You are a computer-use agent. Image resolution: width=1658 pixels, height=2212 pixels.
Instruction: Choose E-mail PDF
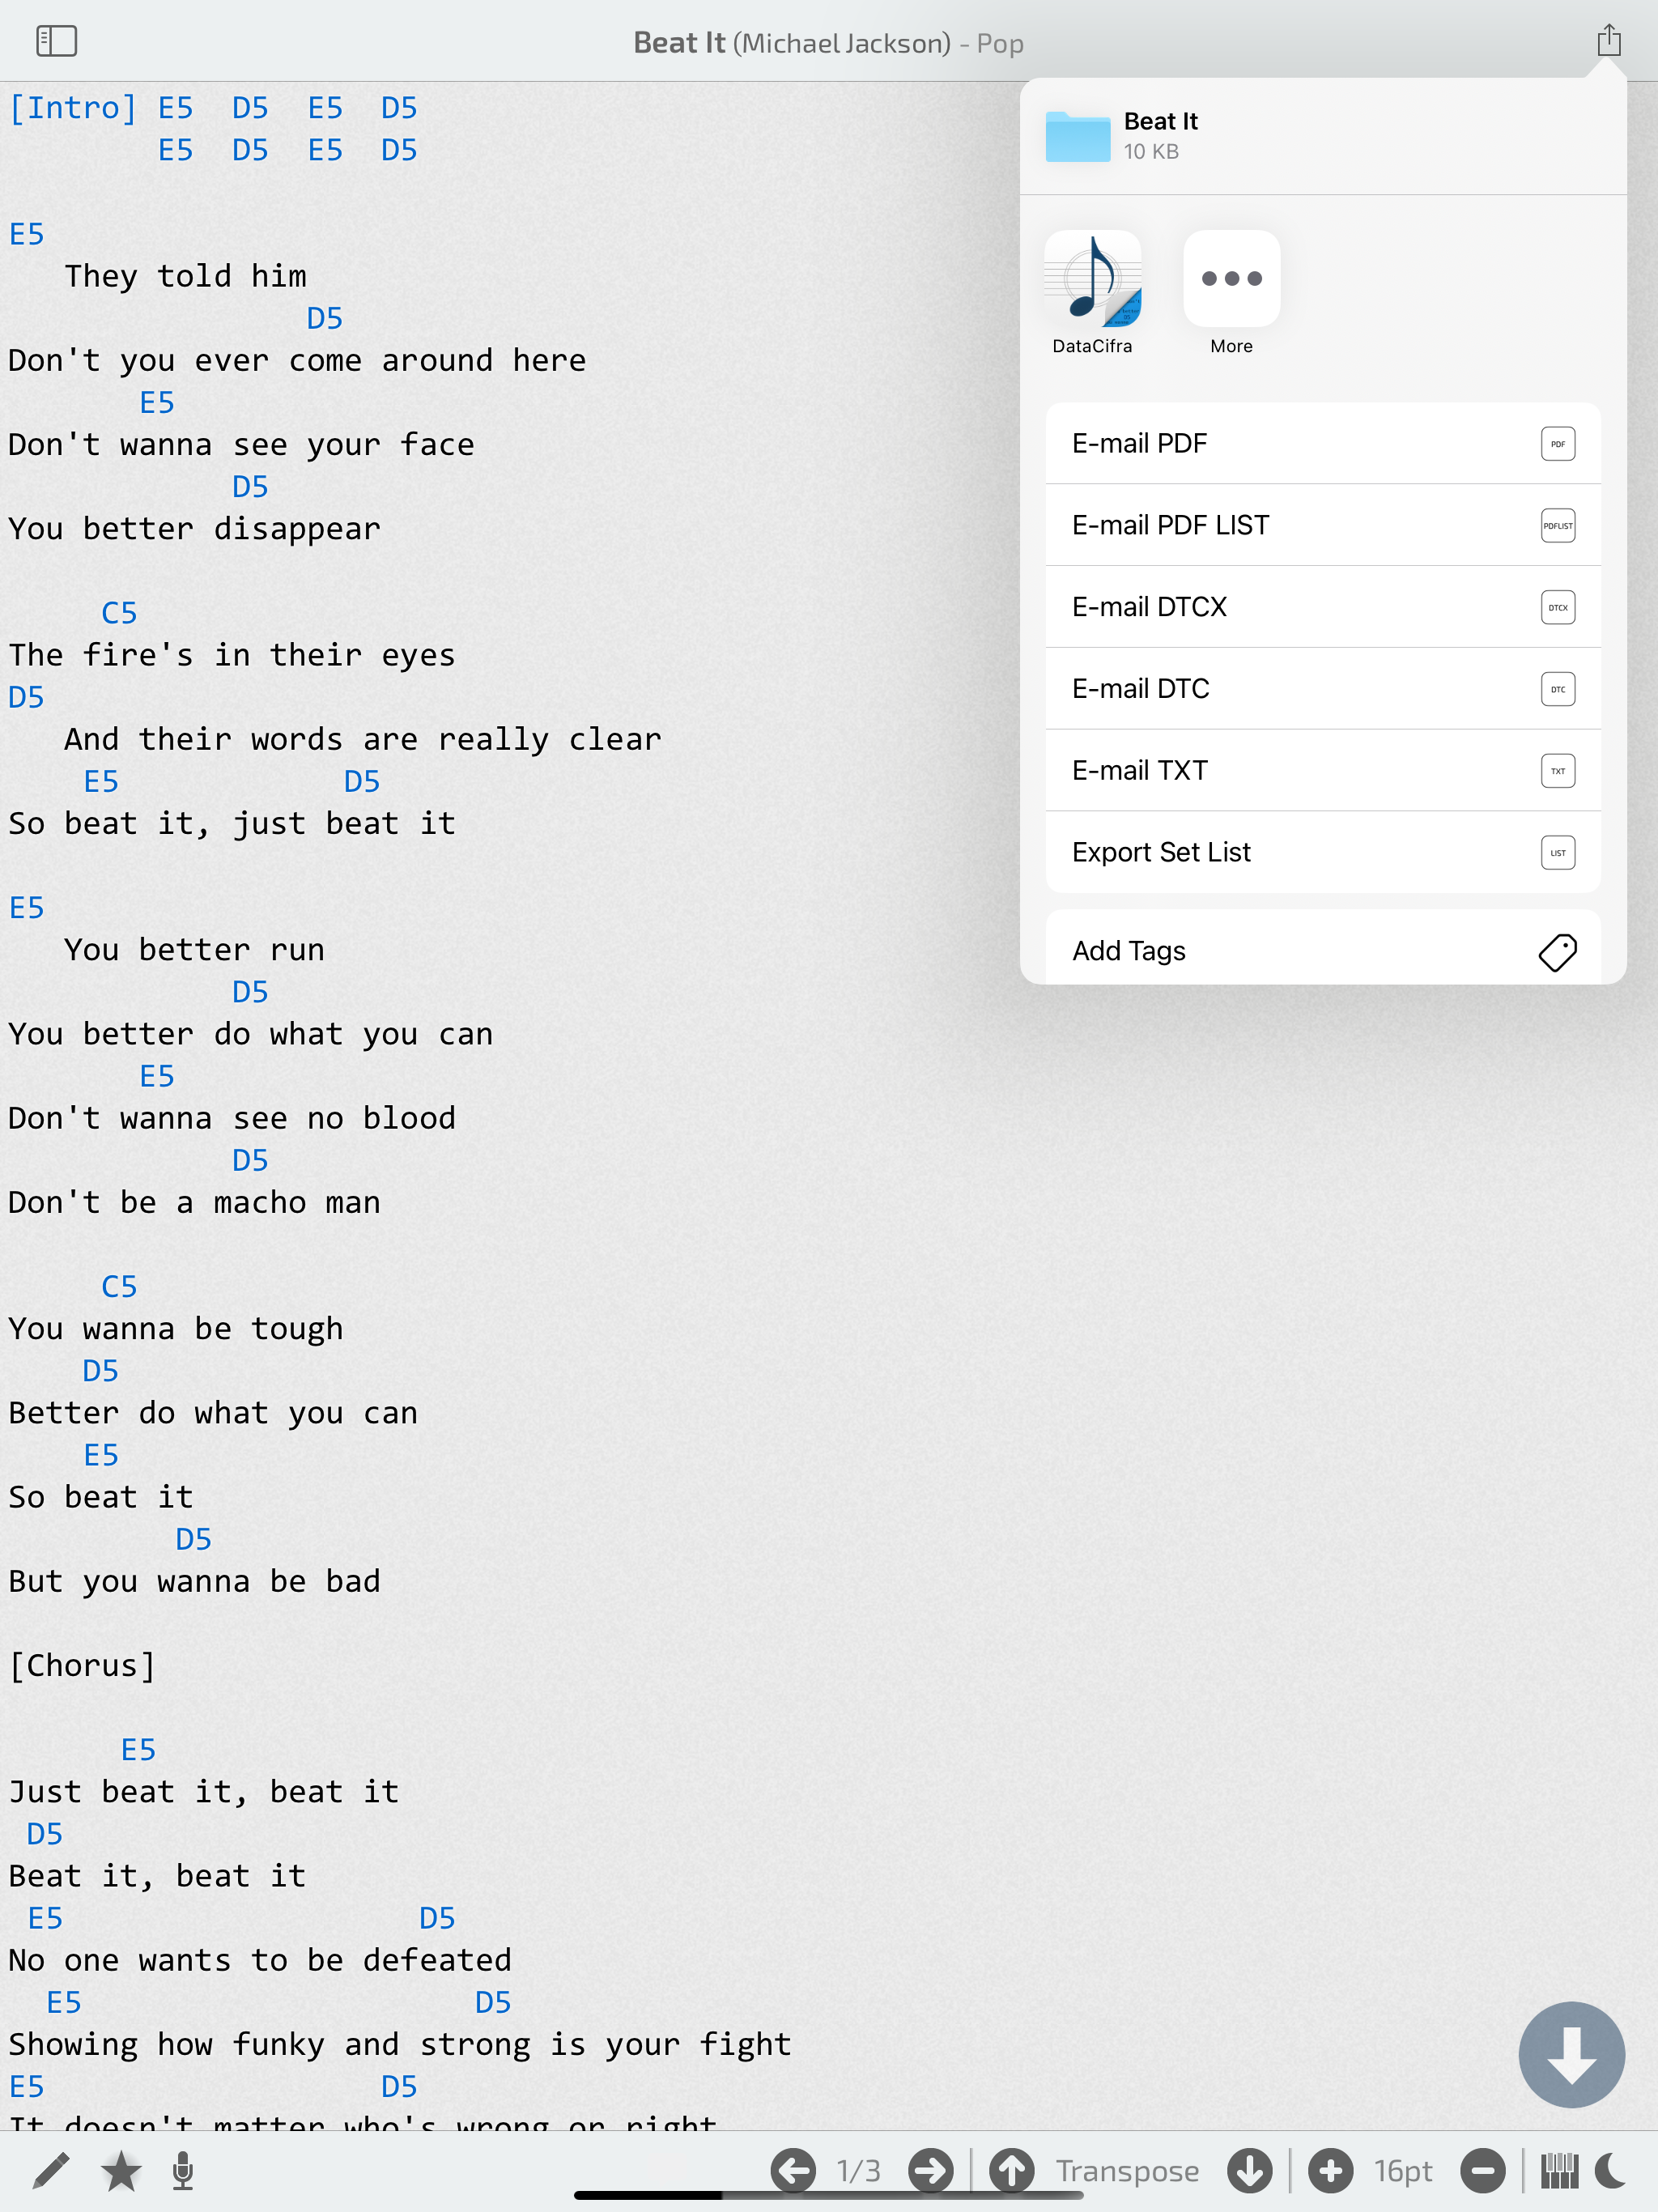[1322, 443]
